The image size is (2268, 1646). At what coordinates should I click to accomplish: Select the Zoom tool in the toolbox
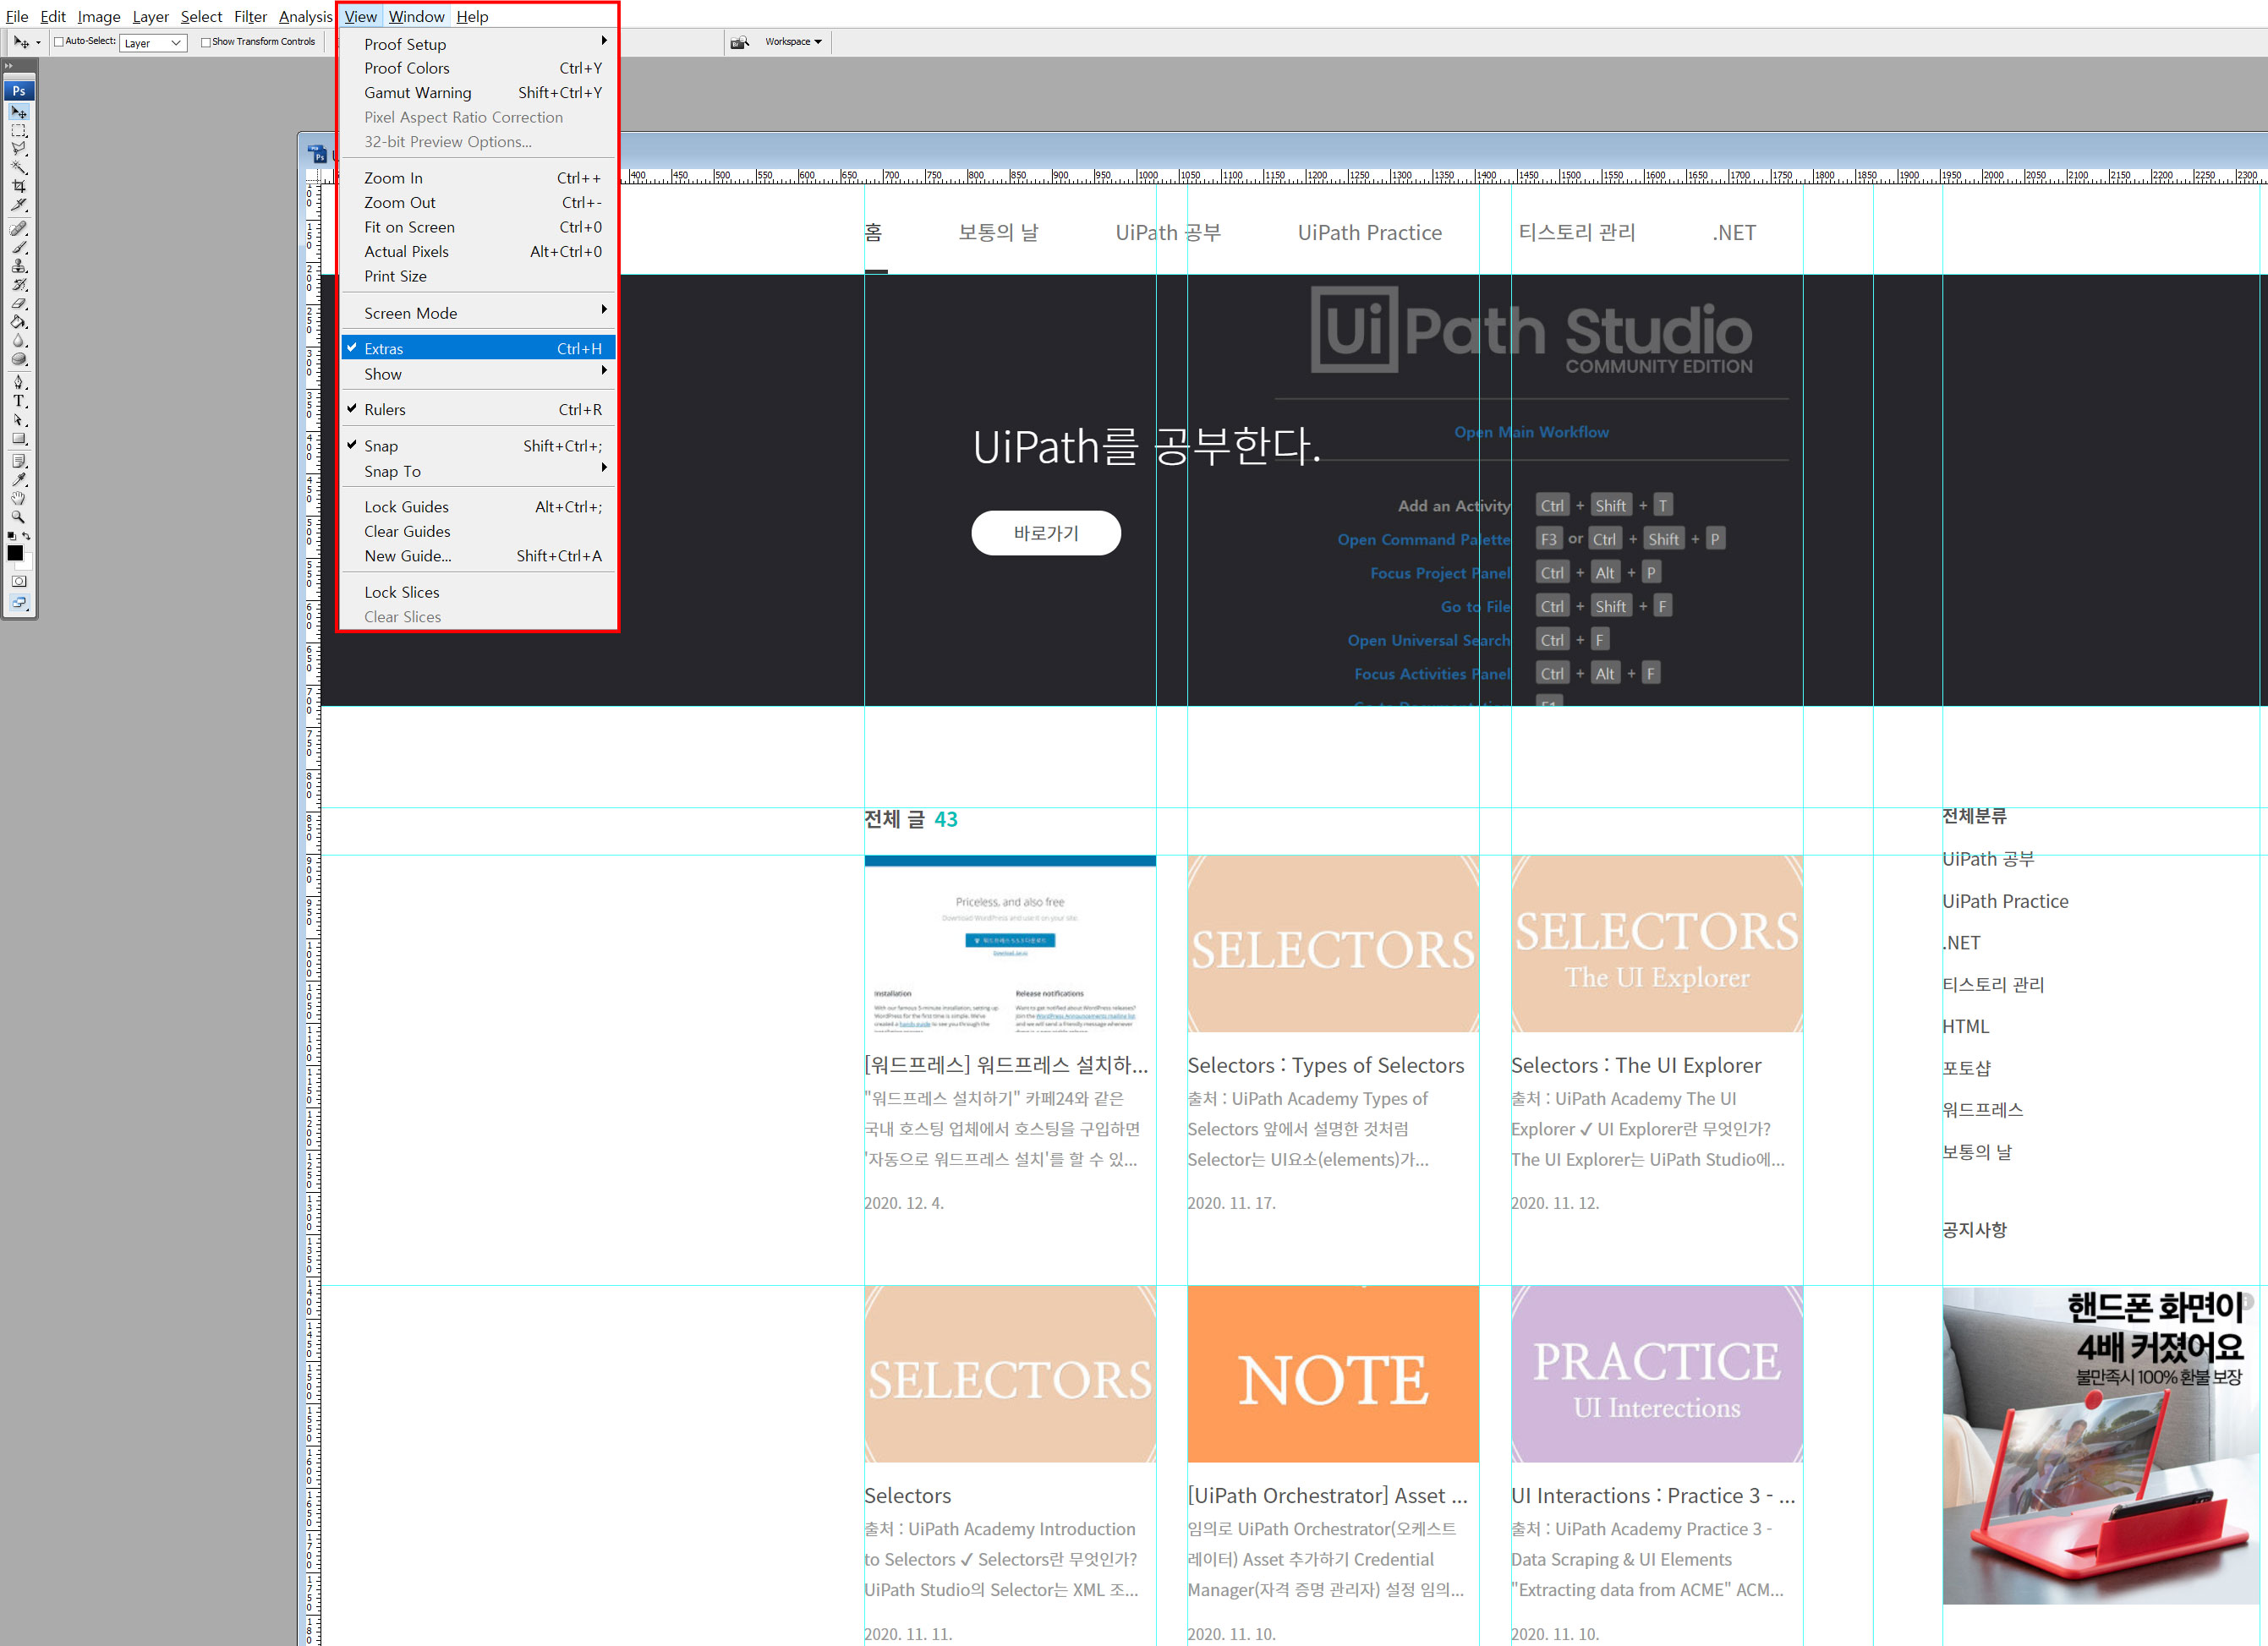pyautogui.click(x=19, y=517)
